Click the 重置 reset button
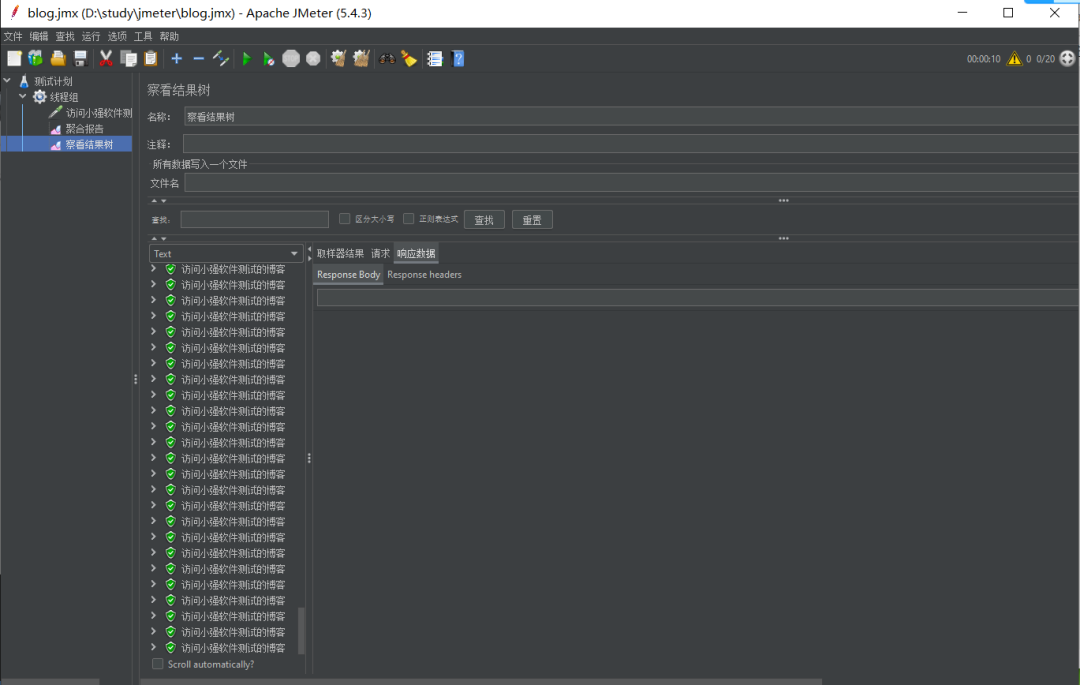 (532, 220)
